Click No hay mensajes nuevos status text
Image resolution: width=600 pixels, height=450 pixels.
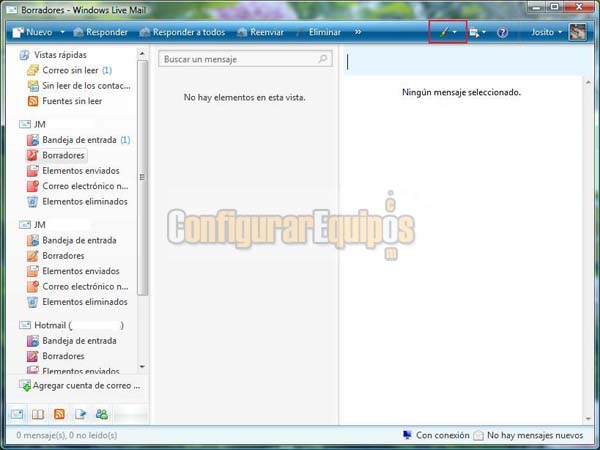tap(535, 435)
